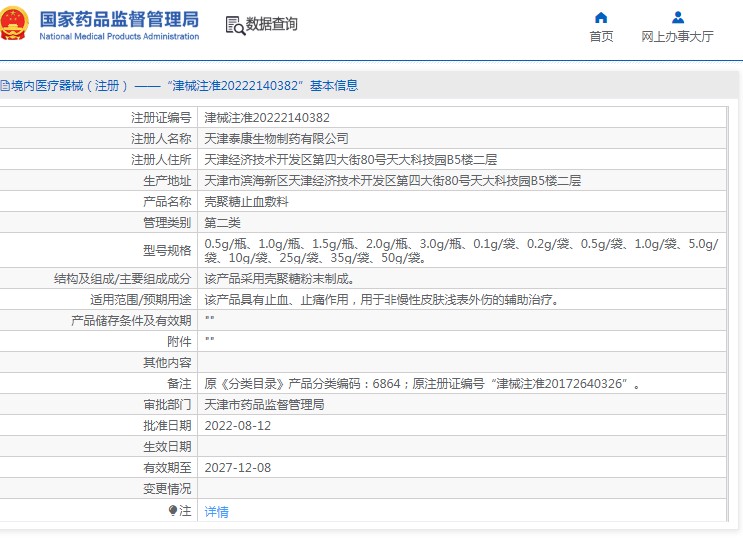Screen dimensions: 743x540
Task: Select the 注册人住所 address value
Action: coord(351,160)
